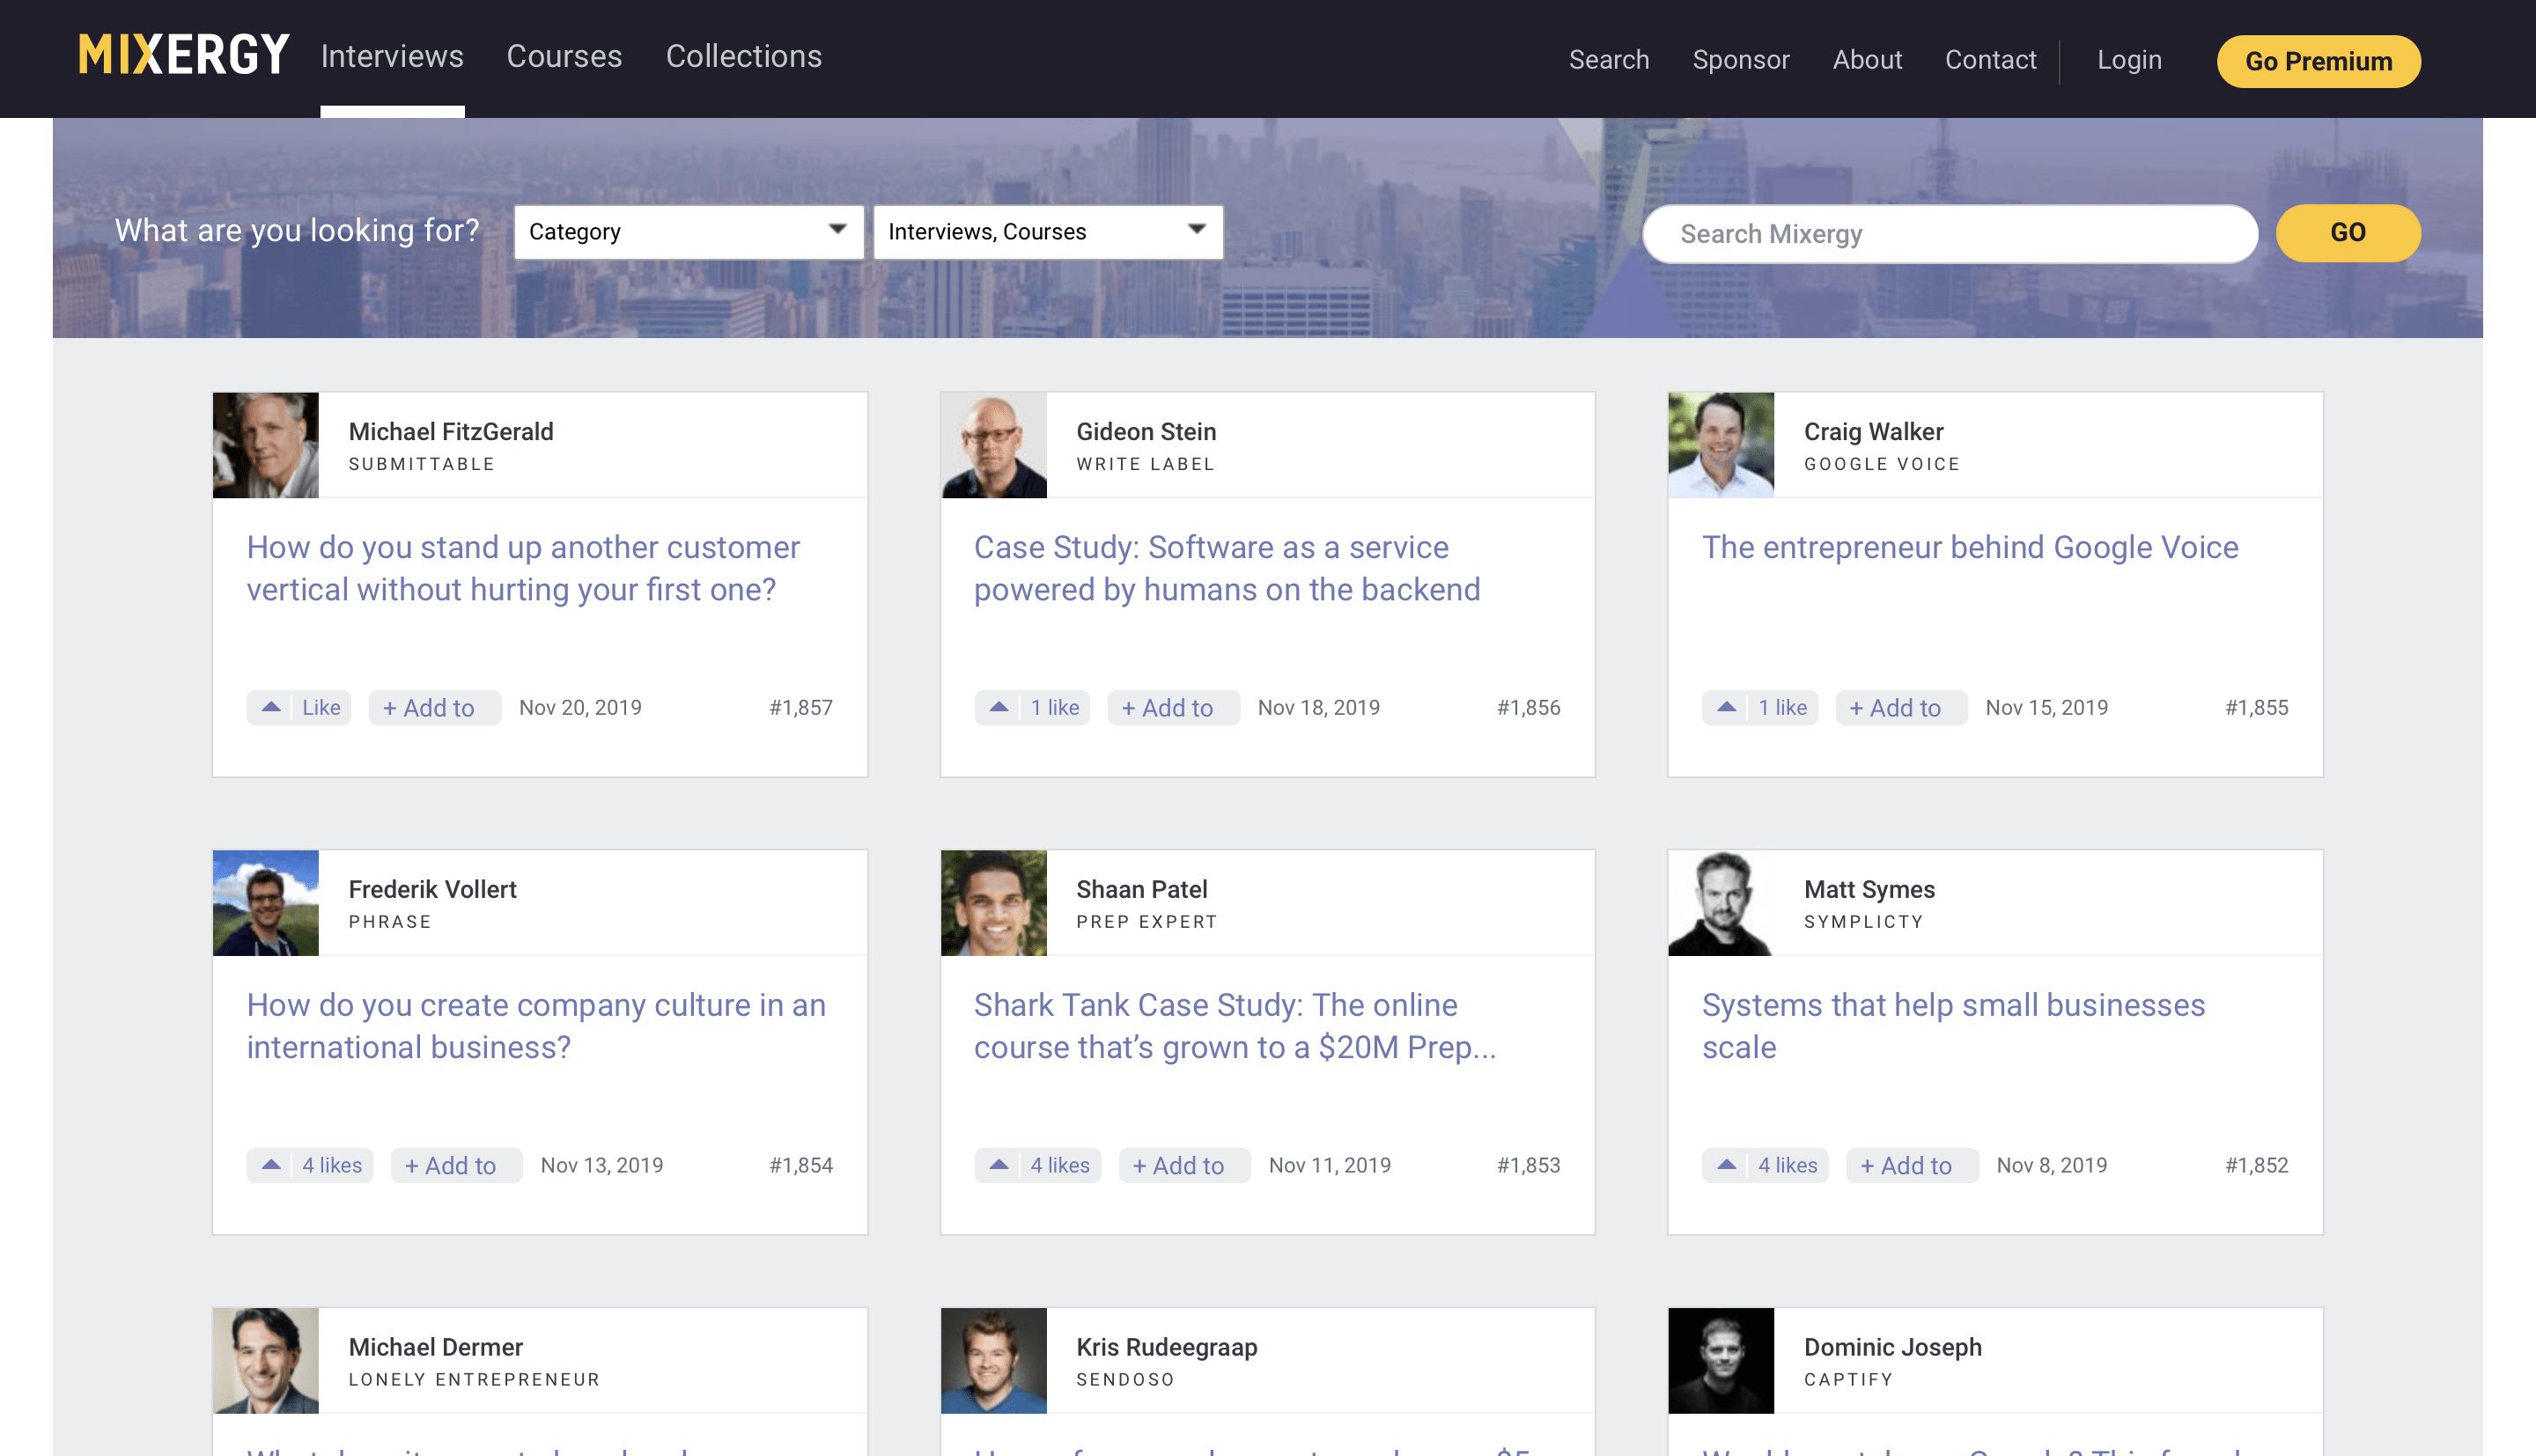Open the Interviews, Courses dropdown
Viewport: 2536px width, 1456px height.
coord(1048,232)
